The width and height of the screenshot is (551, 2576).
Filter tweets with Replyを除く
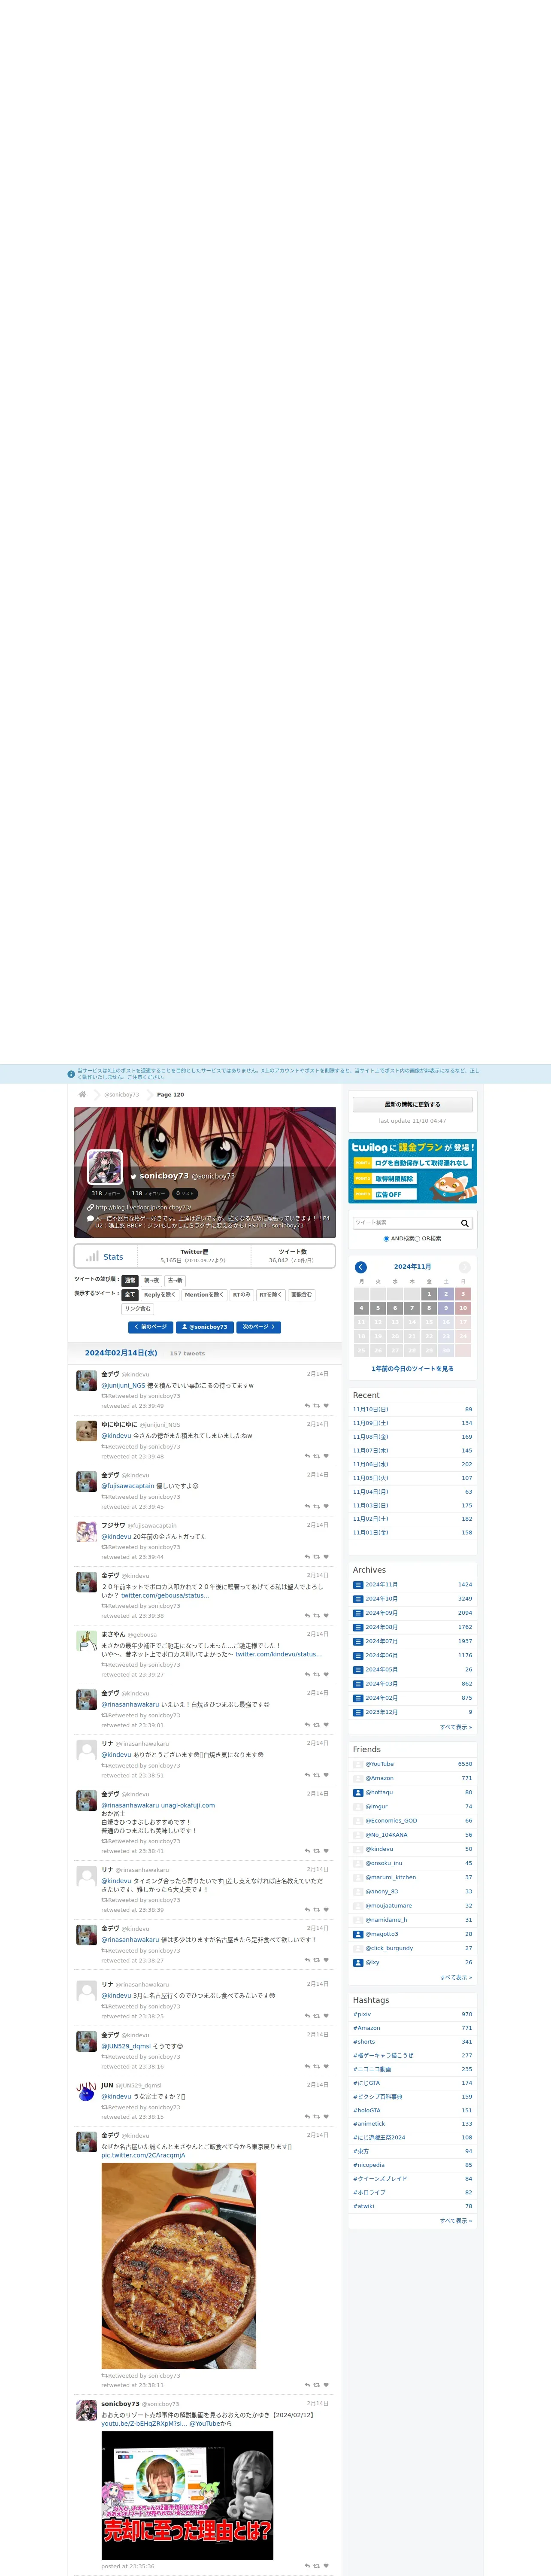[x=160, y=1295]
